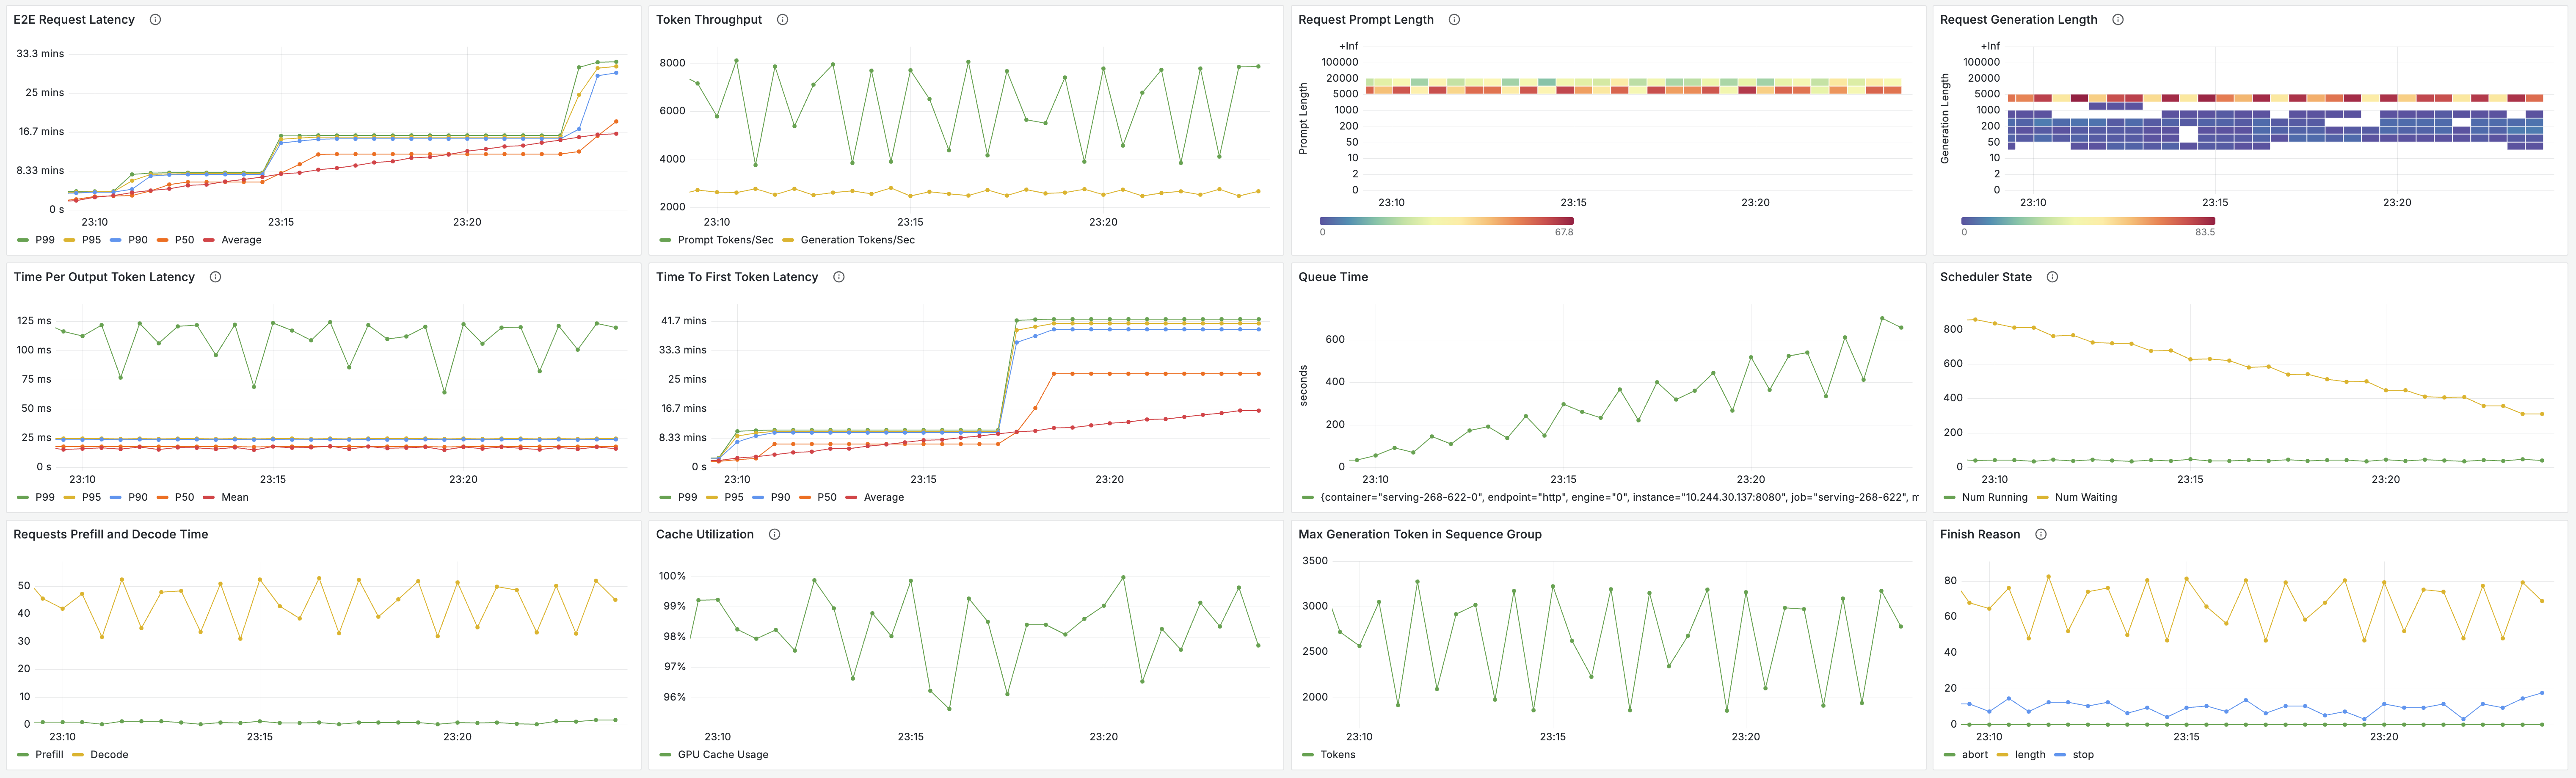The image size is (2576, 778).
Task: Click info icon beside Time Per Output Token Latency
Action: [x=215, y=277]
